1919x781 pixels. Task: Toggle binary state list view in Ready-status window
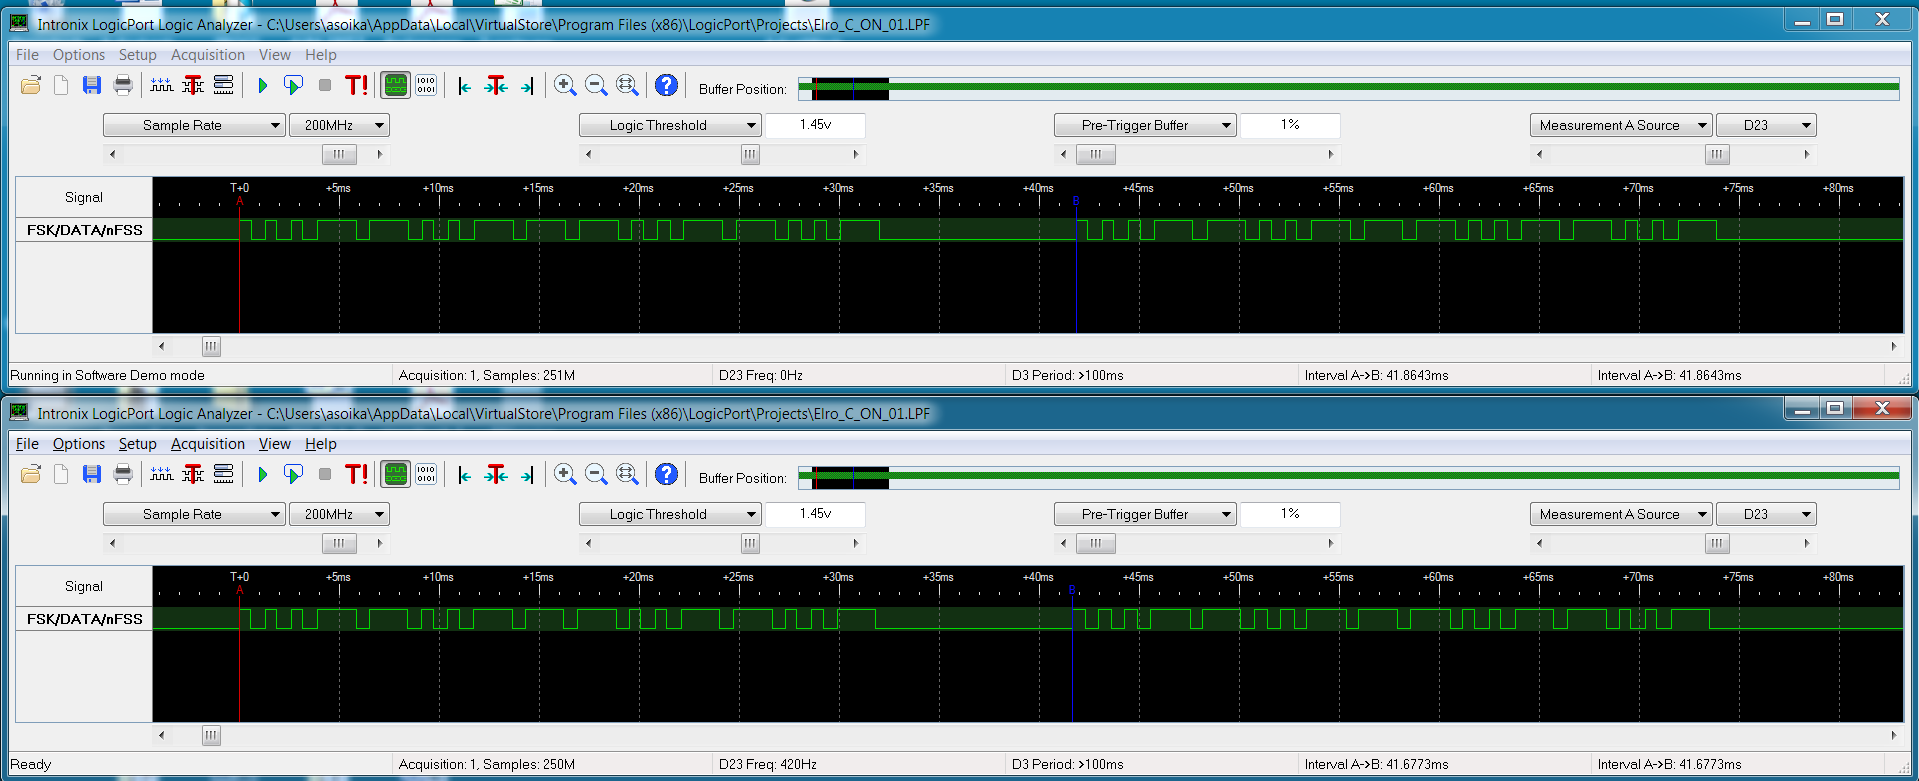[x=426, y=474]
